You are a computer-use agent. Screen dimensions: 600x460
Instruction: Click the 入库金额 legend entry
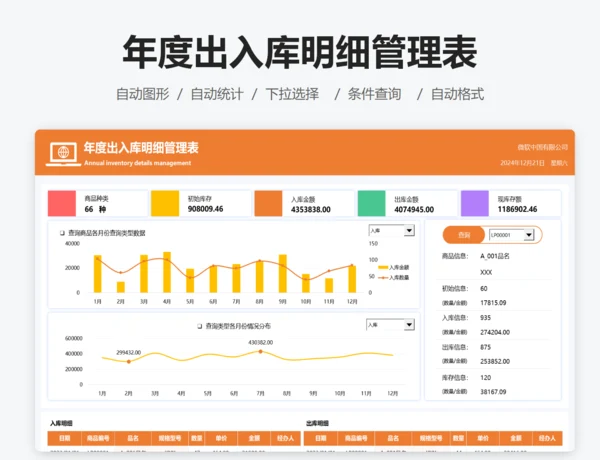(394, 268)
